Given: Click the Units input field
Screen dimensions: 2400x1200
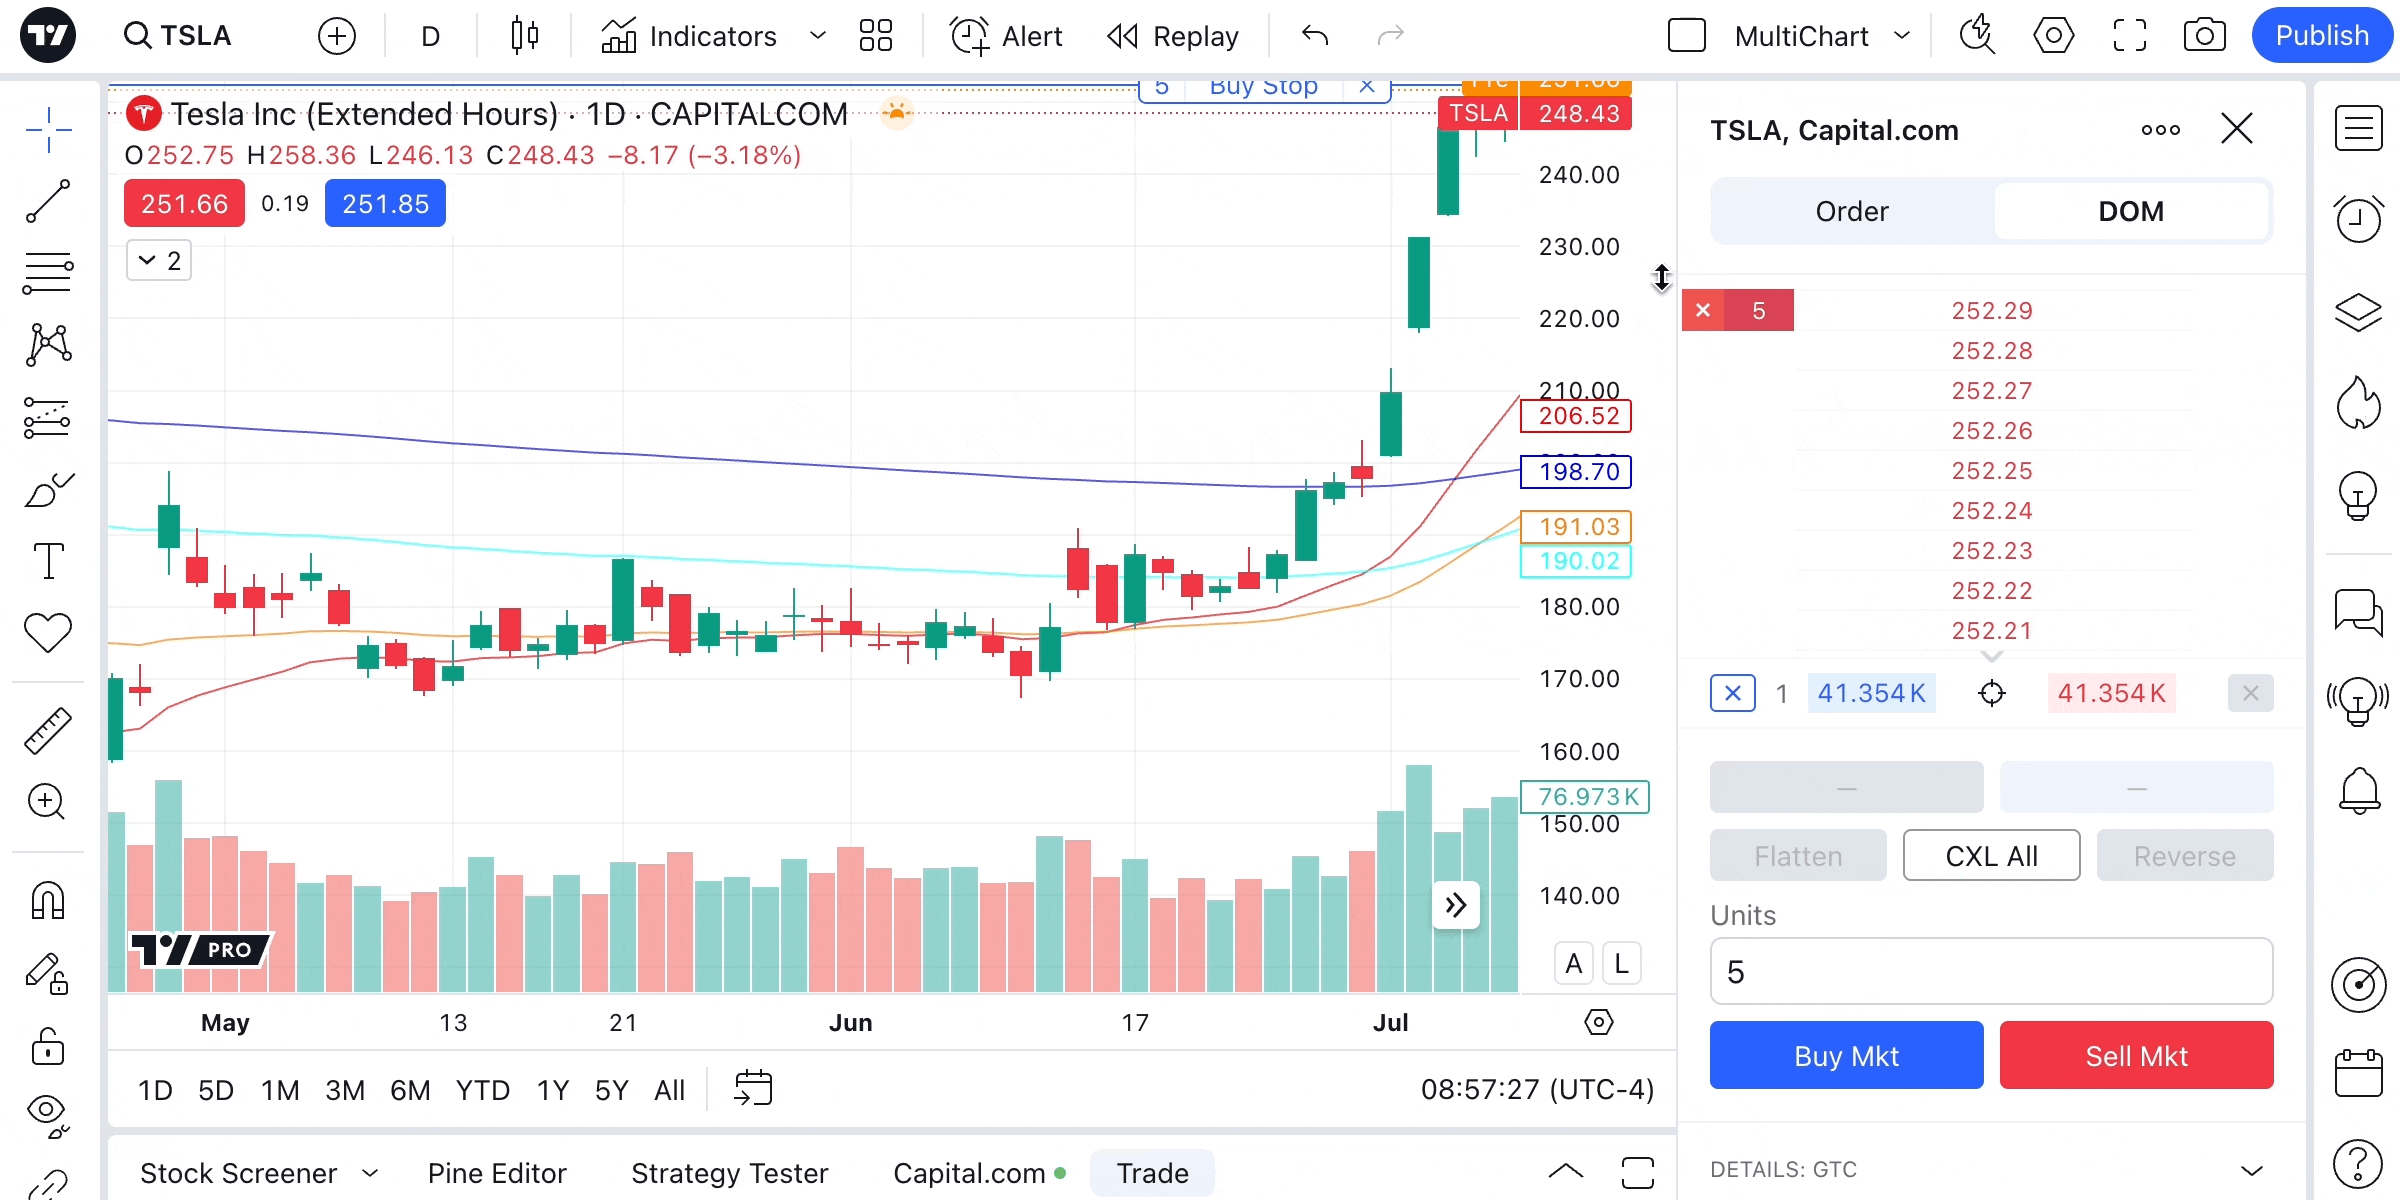Looking at the screenshot, I should pyautogui.click(x=1990, y=972).
